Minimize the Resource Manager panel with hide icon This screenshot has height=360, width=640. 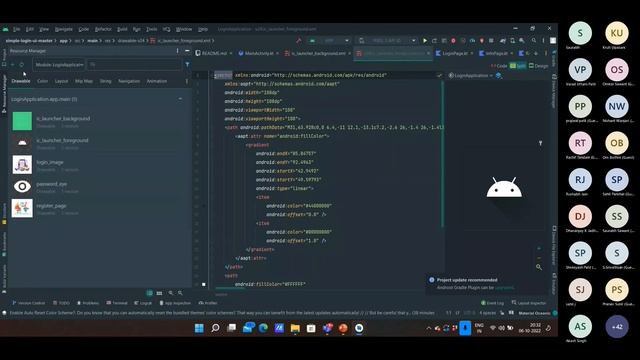pos(187,51)
